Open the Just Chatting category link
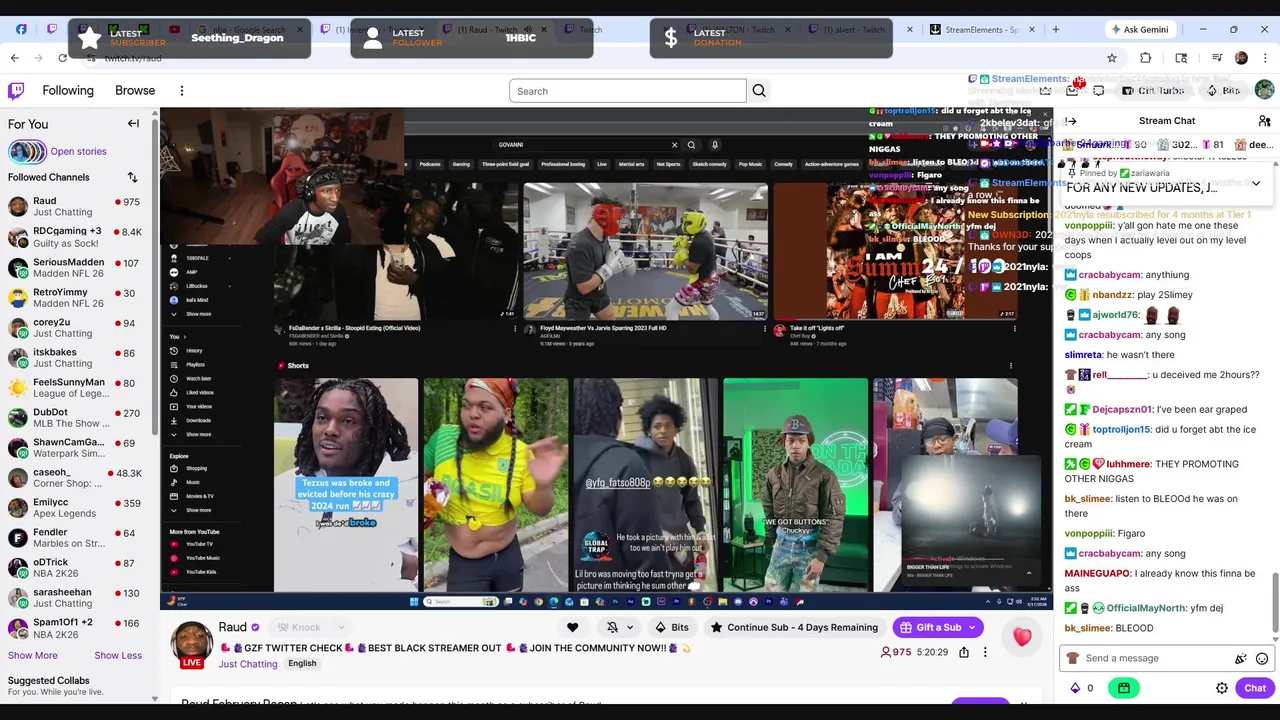The height and width of the screenshot is (720, 1280). coord(248,665)
